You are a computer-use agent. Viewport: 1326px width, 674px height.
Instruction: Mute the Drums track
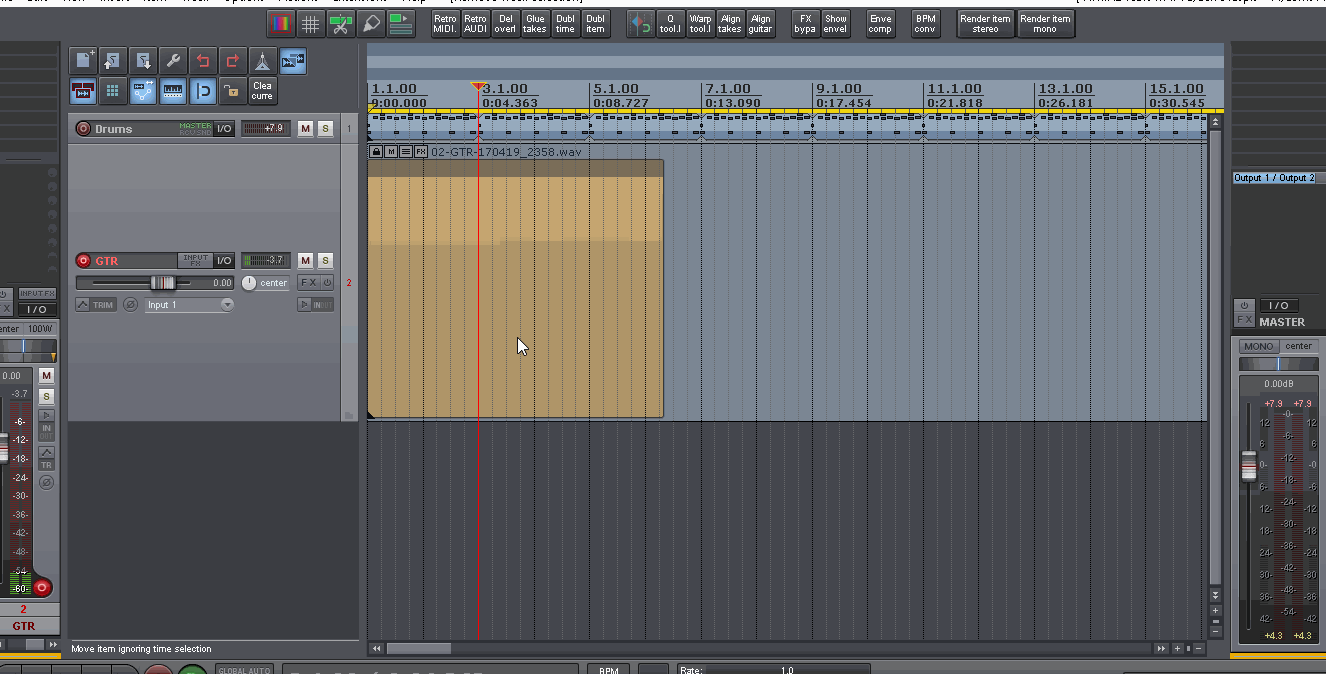pos(306,128)
